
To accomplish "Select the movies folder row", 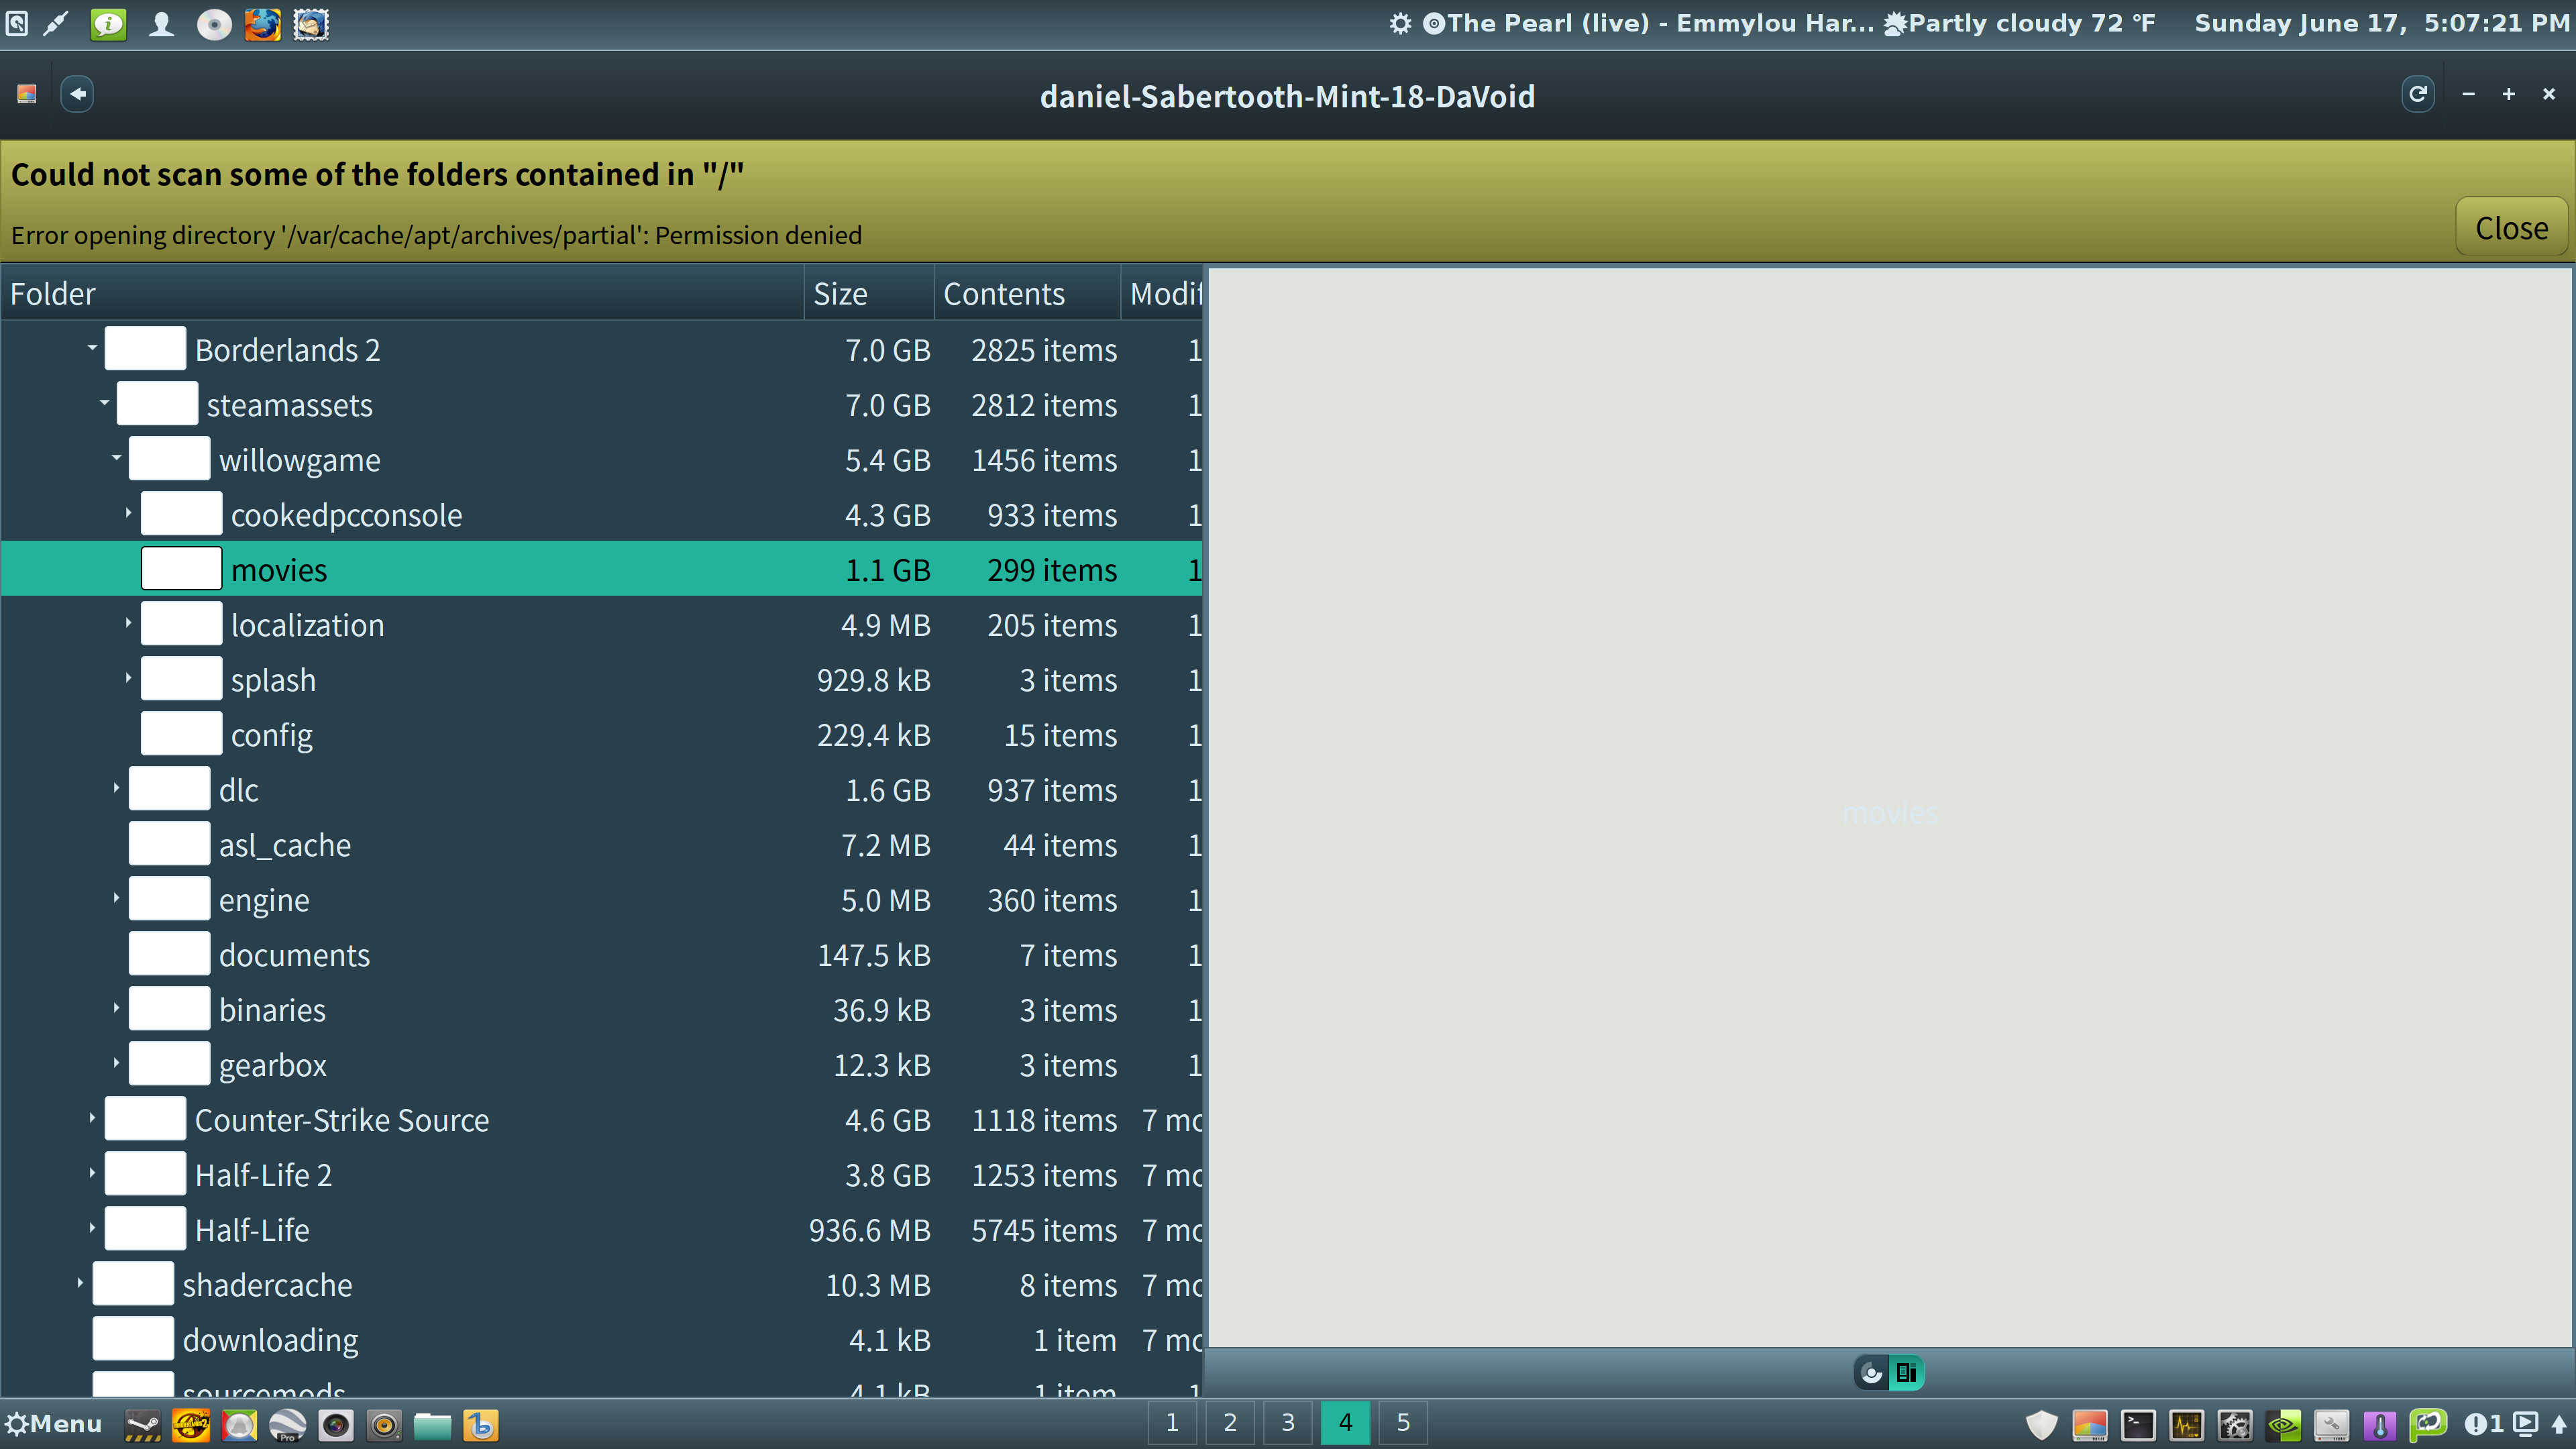I will 602,569.
